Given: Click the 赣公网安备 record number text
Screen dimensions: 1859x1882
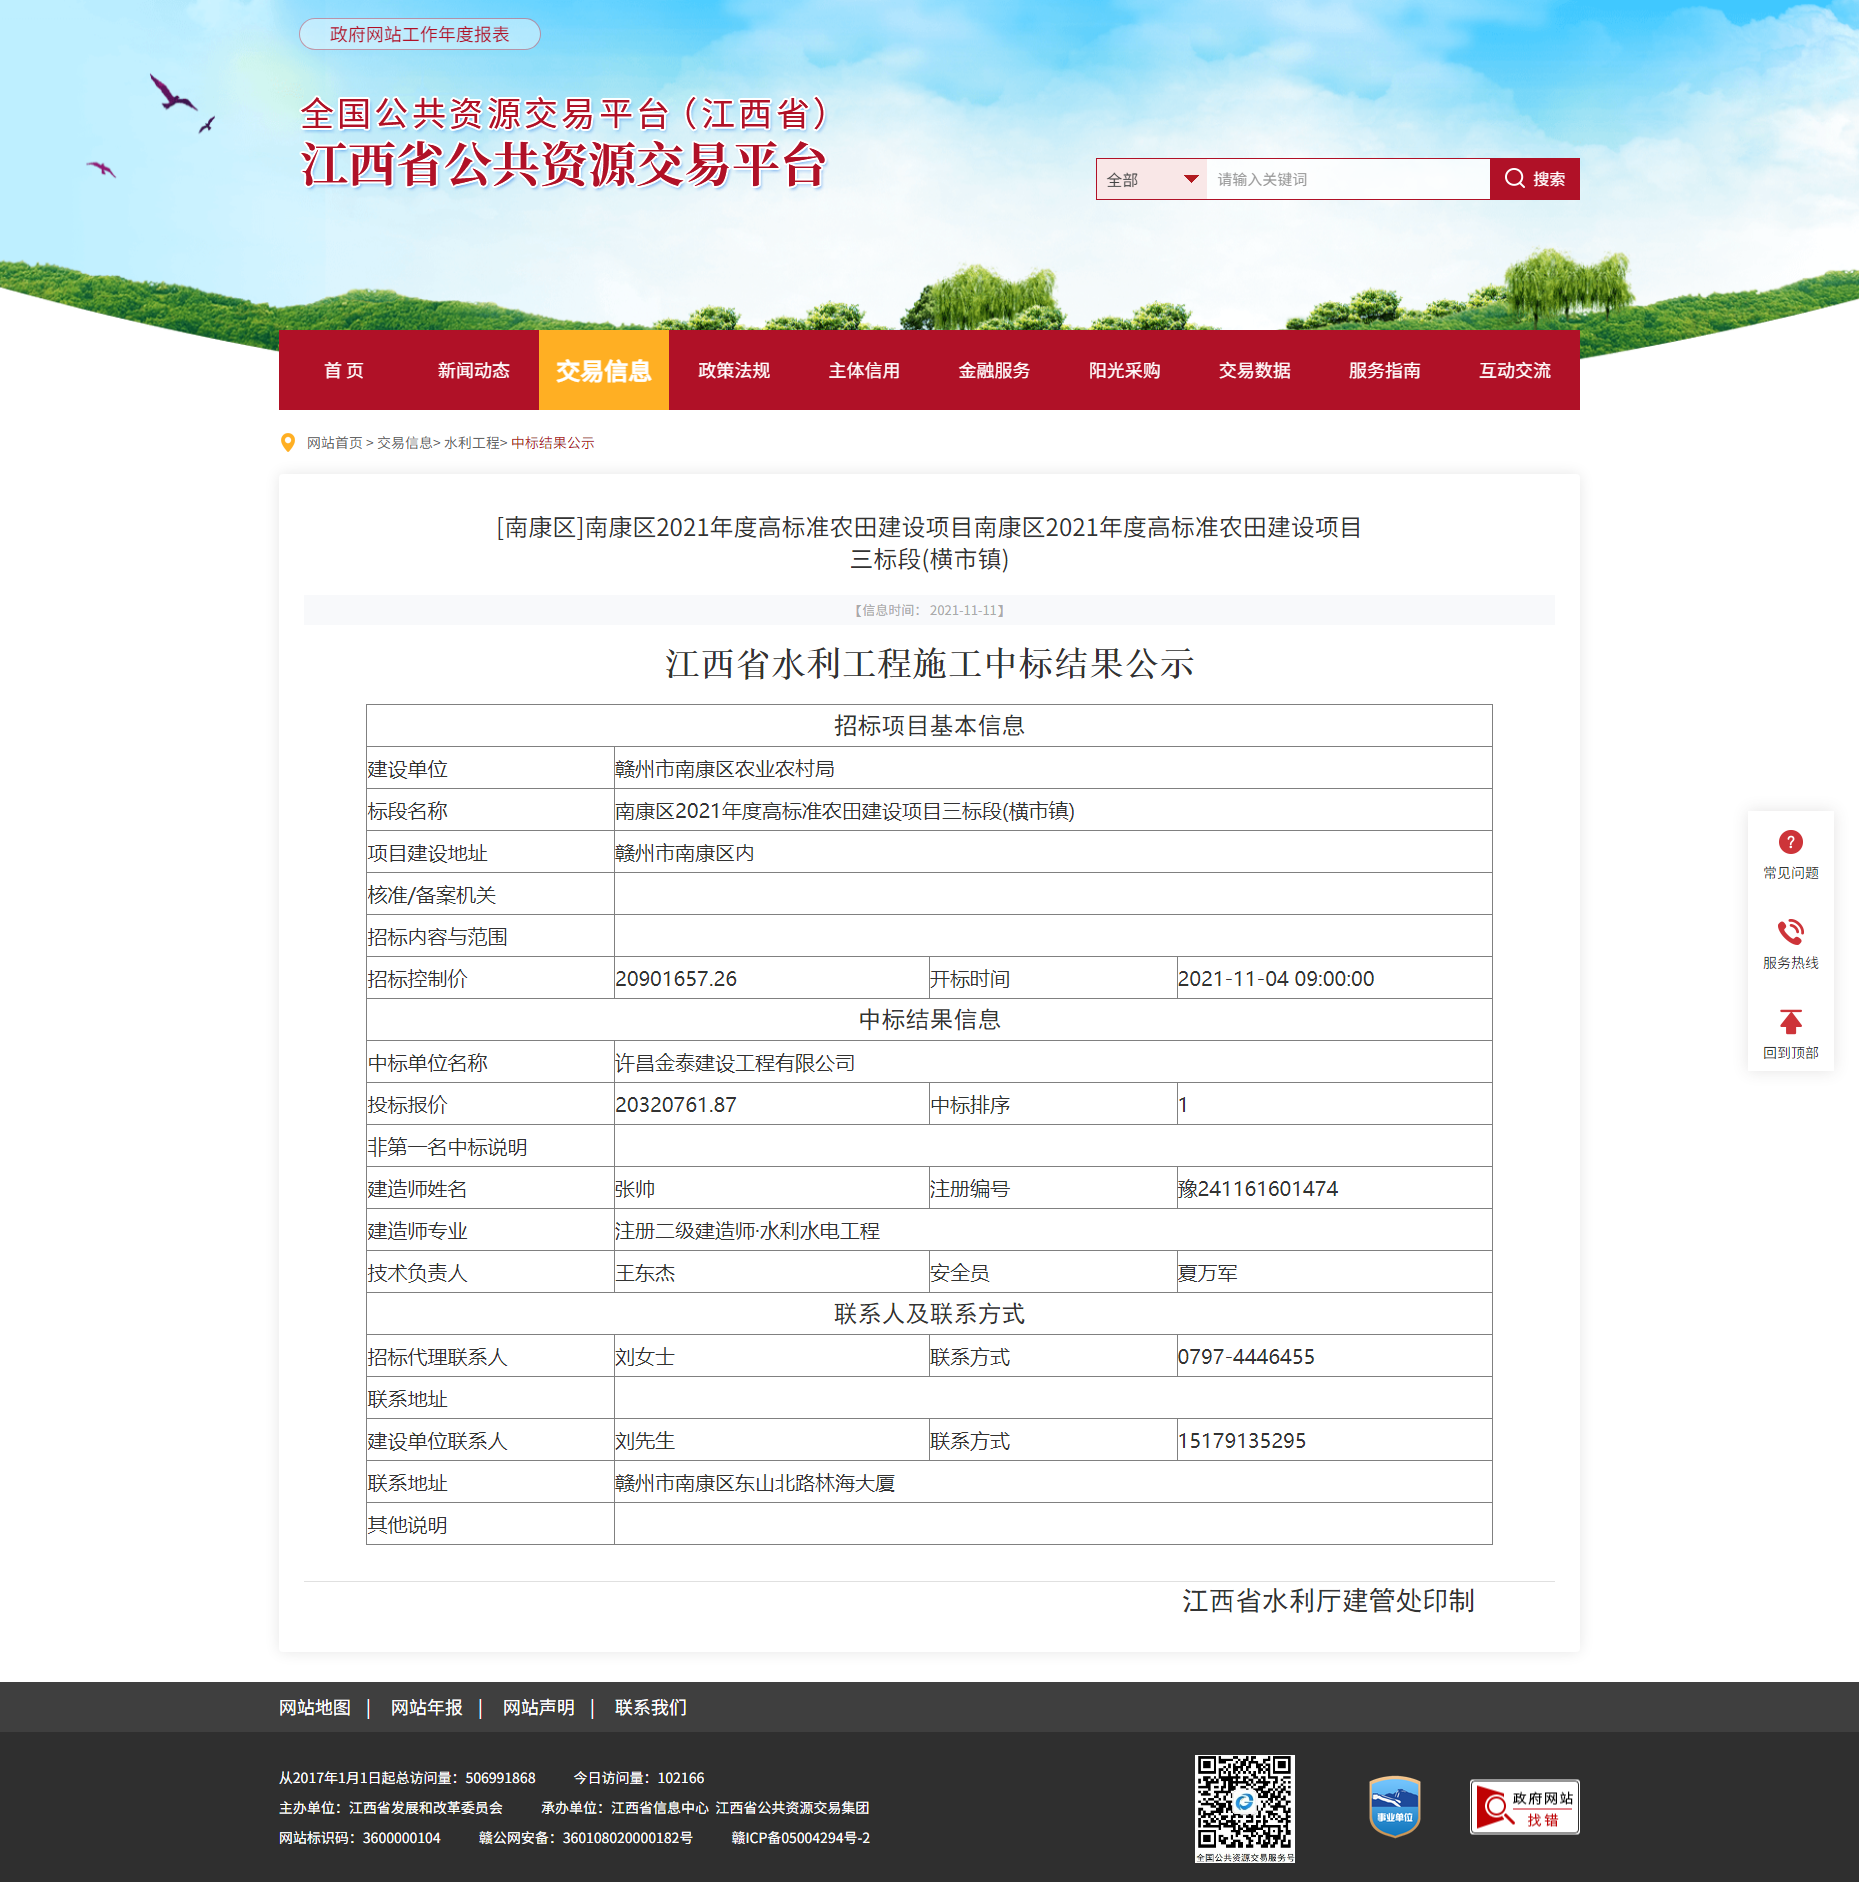Looking at the screenshot, I should coord(586,1837).
